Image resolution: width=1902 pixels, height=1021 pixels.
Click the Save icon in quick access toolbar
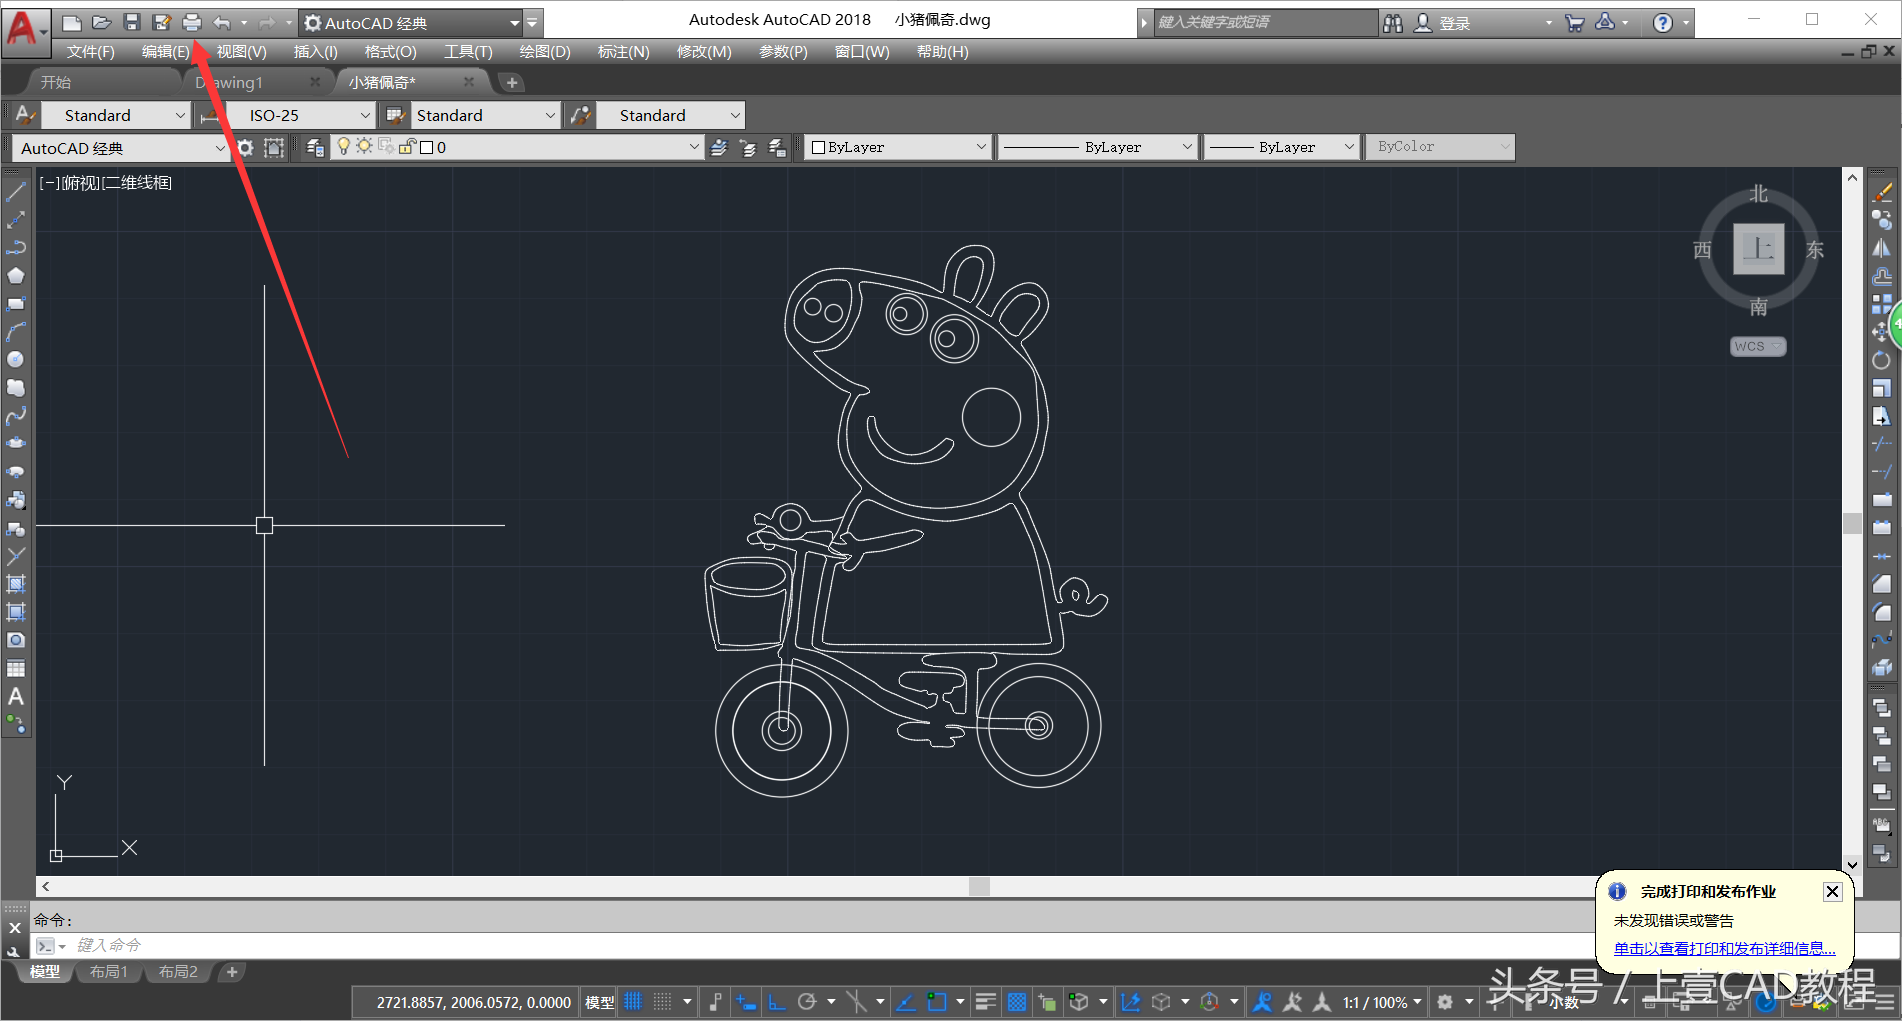coord(131,22)
